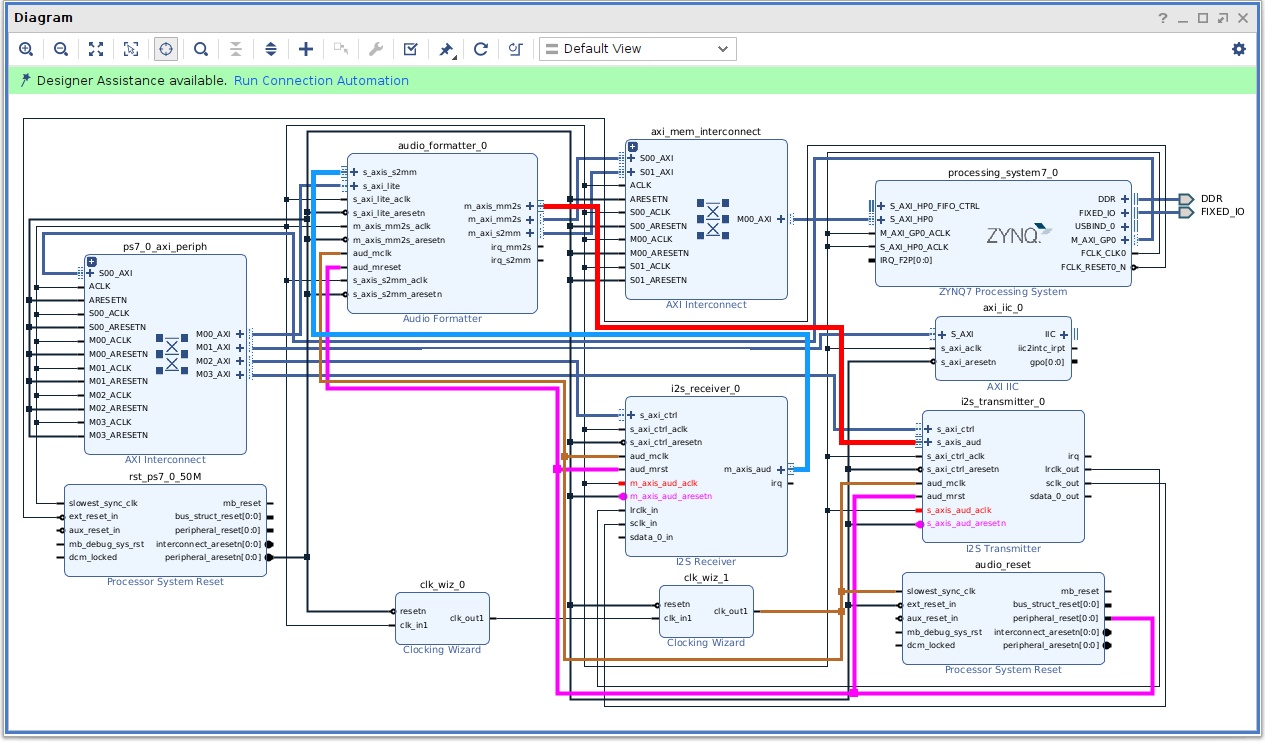Add an IP using the plus icon

[x=306, y=49]
